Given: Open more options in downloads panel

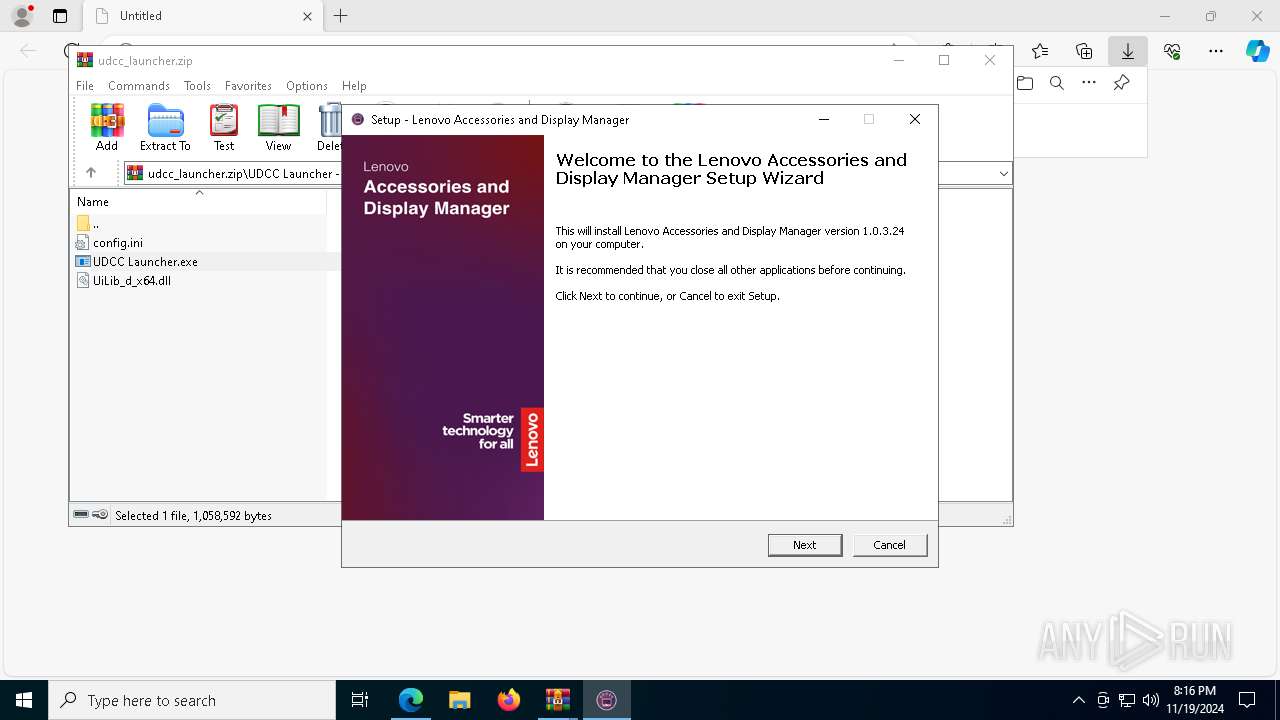Looking at the screenshot, I should click(x=1089, y=83).
